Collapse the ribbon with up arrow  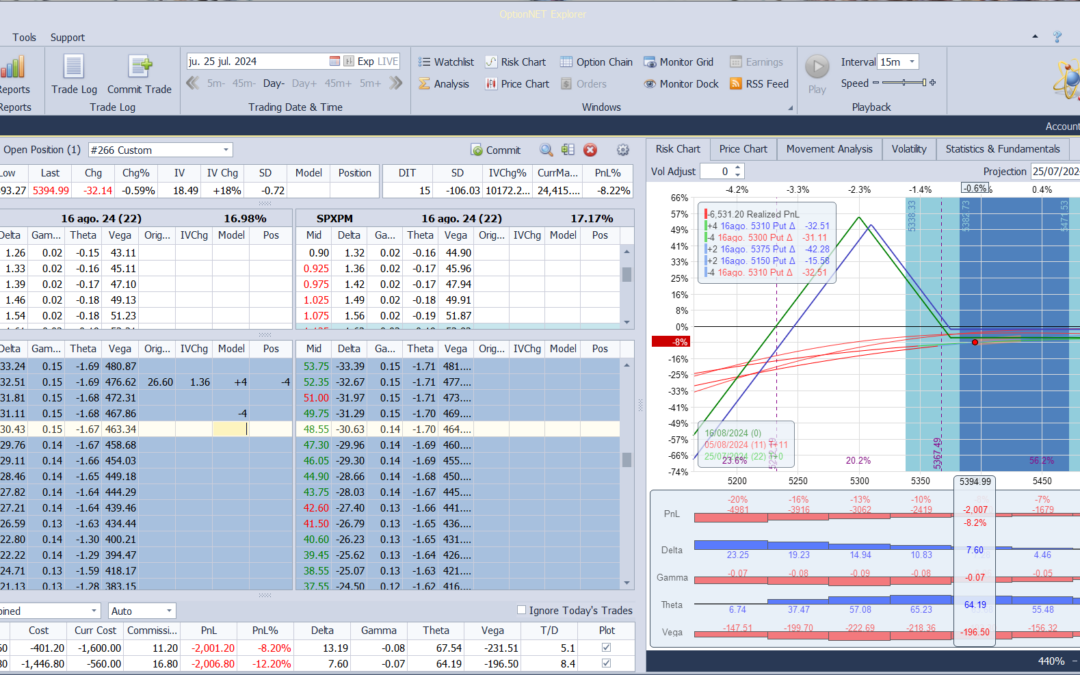pos(1035,37)
